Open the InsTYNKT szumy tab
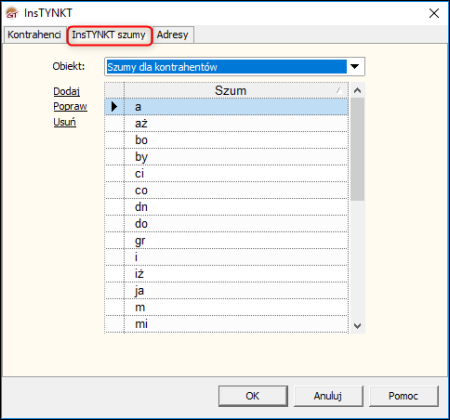 pyautogui.click(x=109, y=35)
